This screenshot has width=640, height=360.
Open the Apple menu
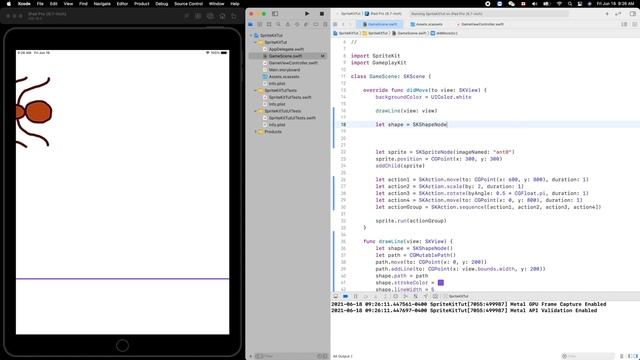pos(9,4)
